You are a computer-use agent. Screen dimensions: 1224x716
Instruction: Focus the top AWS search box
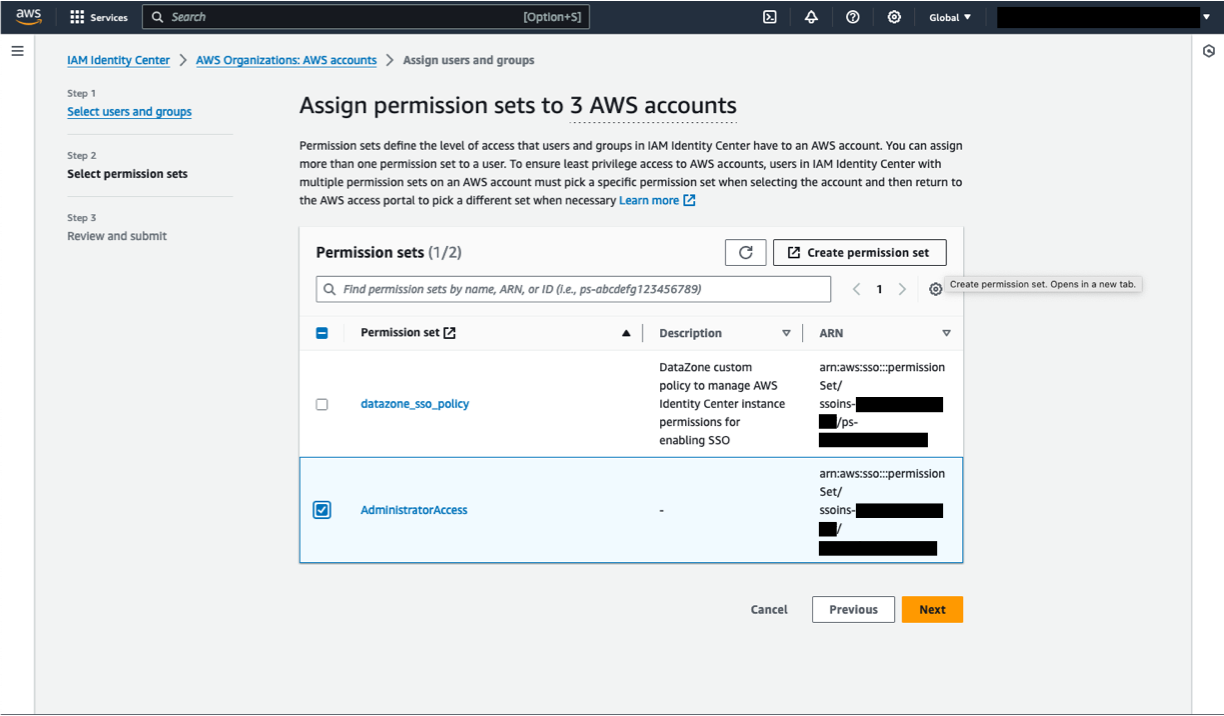click(365, 17)
